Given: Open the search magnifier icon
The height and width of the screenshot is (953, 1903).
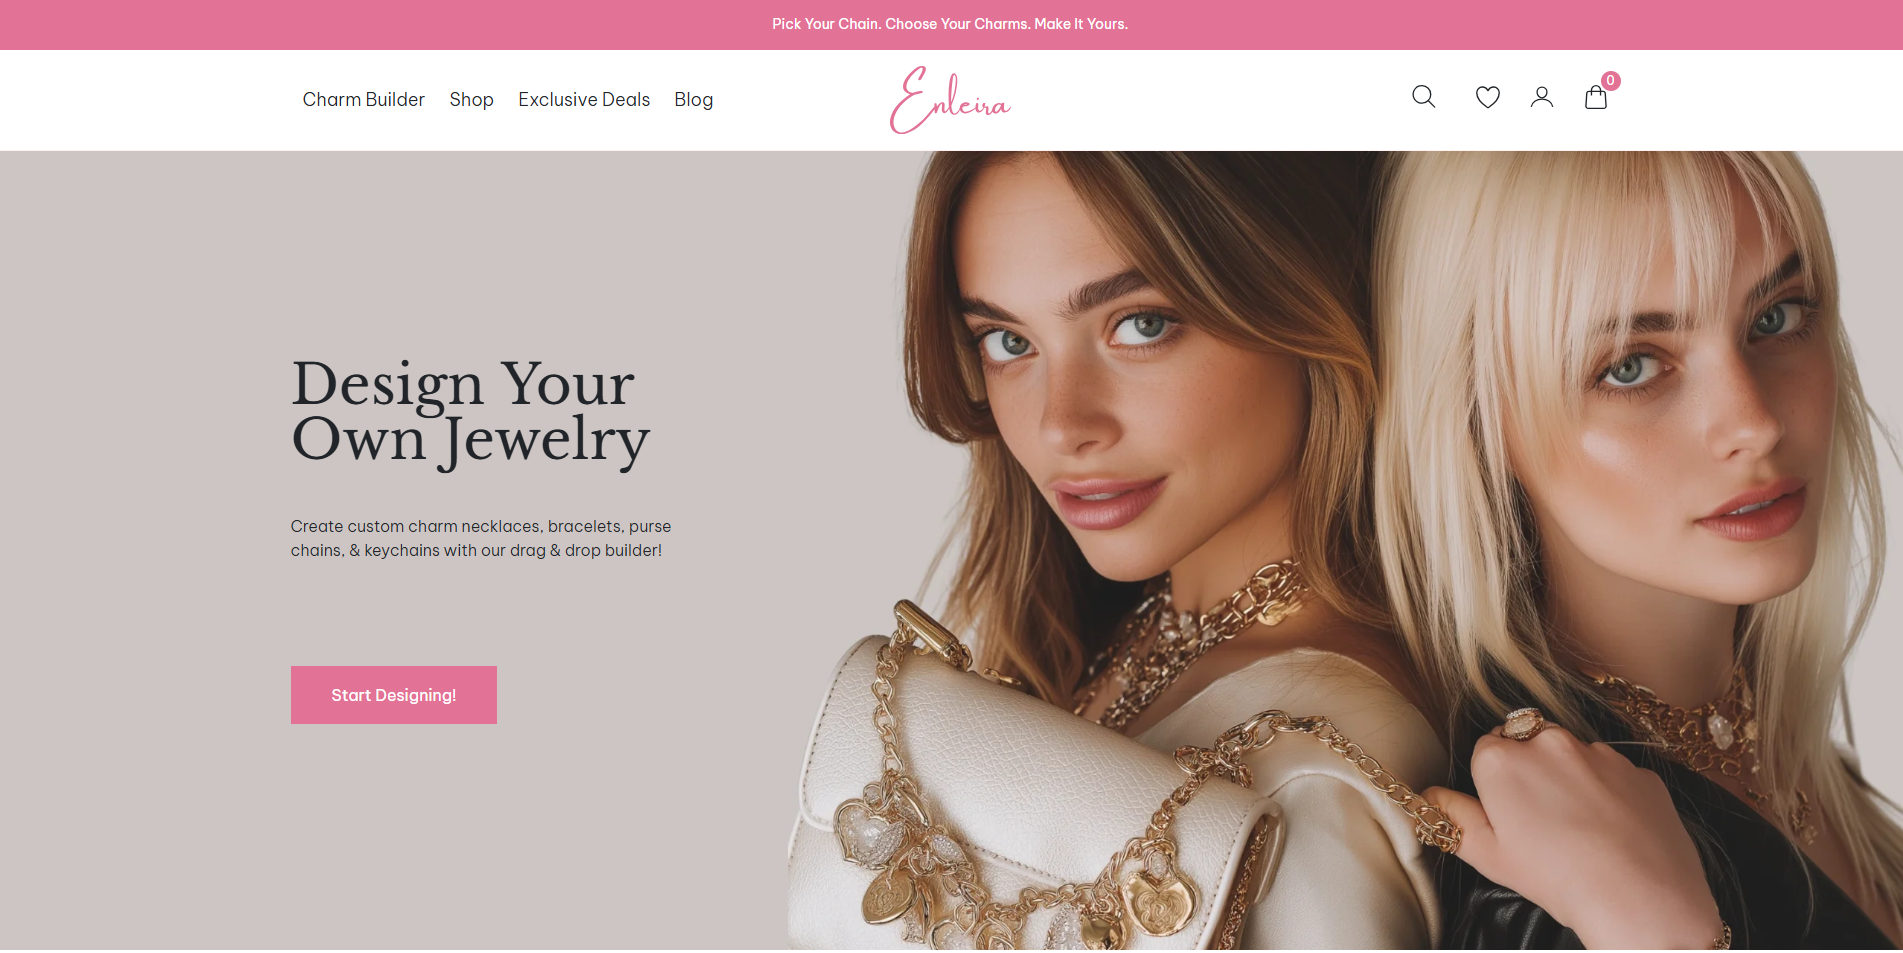Looking at the screenshot, I should point(1423,97).
